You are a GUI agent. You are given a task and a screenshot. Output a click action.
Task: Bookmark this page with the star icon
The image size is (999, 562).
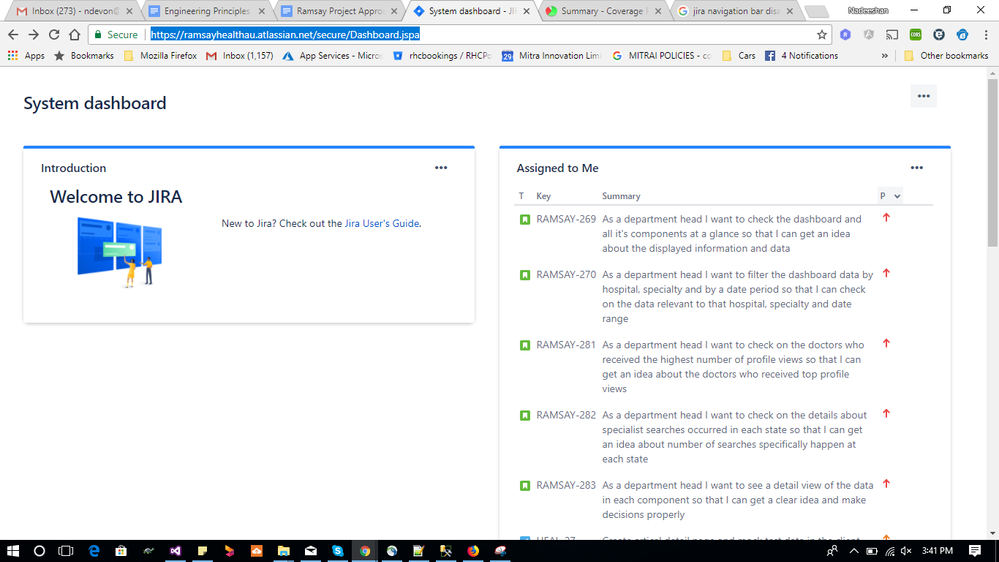(x=822, y=34)
